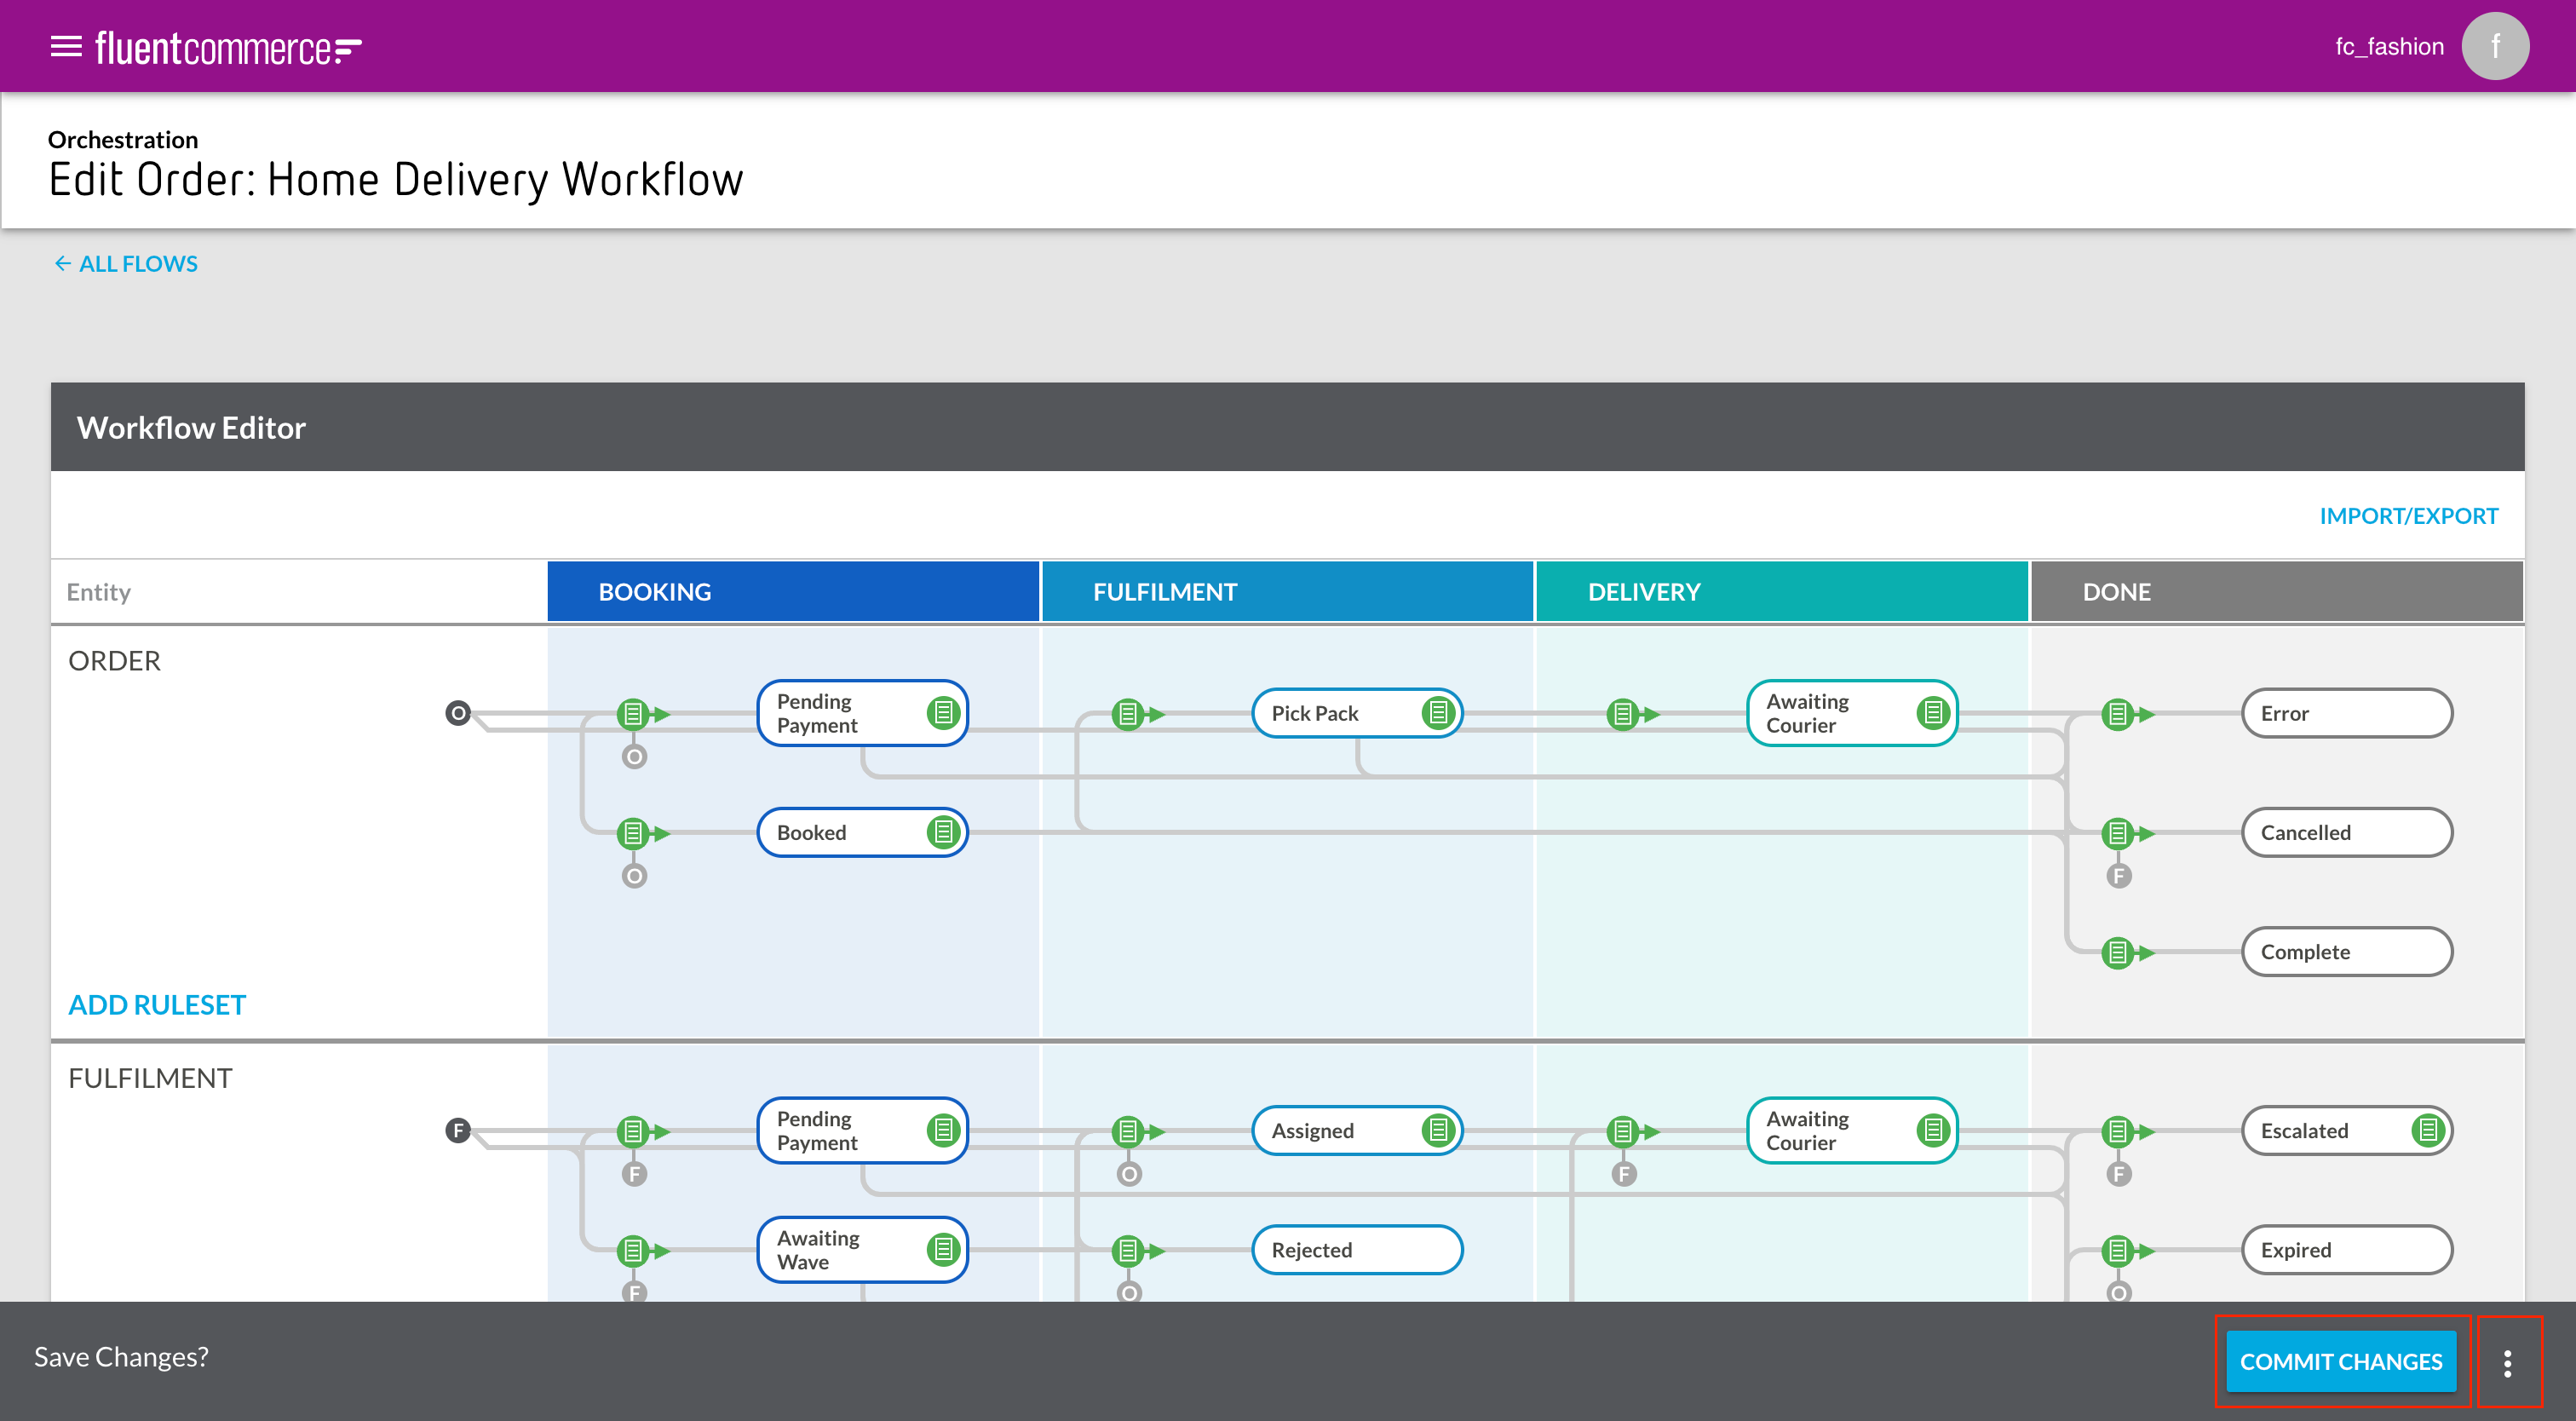
Task: Open the more options kebab menu
Action: click(2507, 1362)
